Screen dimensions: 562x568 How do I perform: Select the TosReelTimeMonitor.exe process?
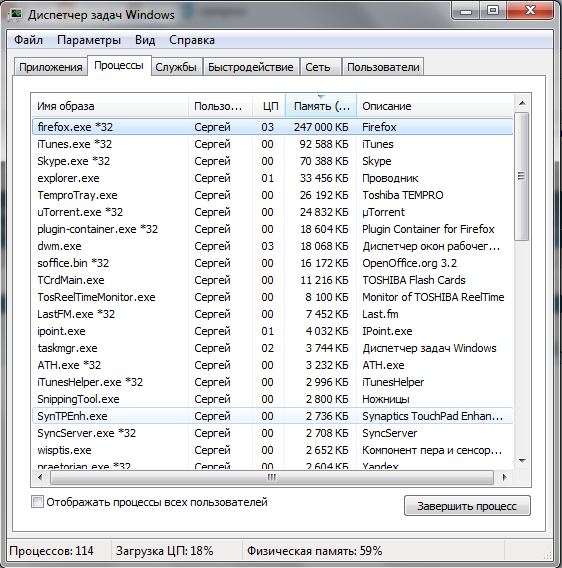point(272,297)
